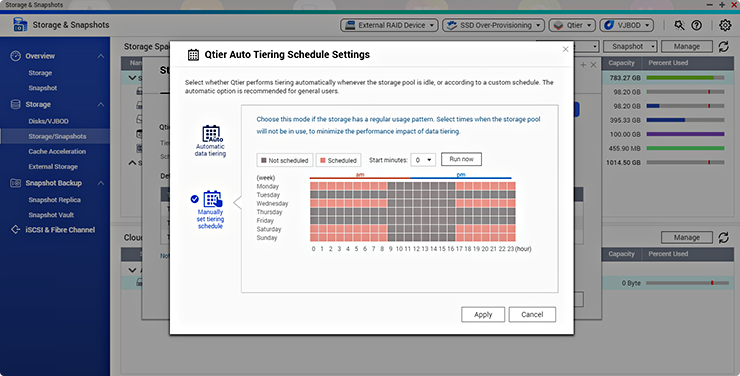Collapse the Overview sidebar section
This screenshot has height=376, width=740.
pyautogui.click(x=101, y=56)
